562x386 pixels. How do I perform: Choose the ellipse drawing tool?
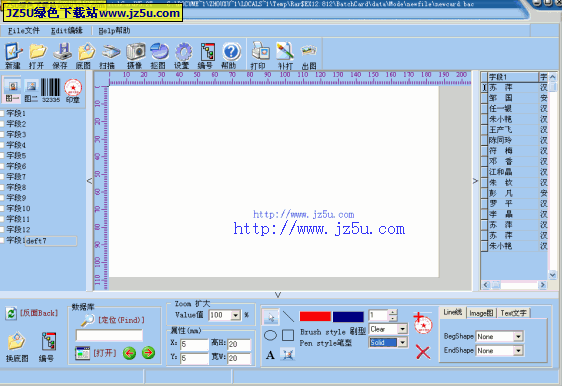click(x=270, y=335)
